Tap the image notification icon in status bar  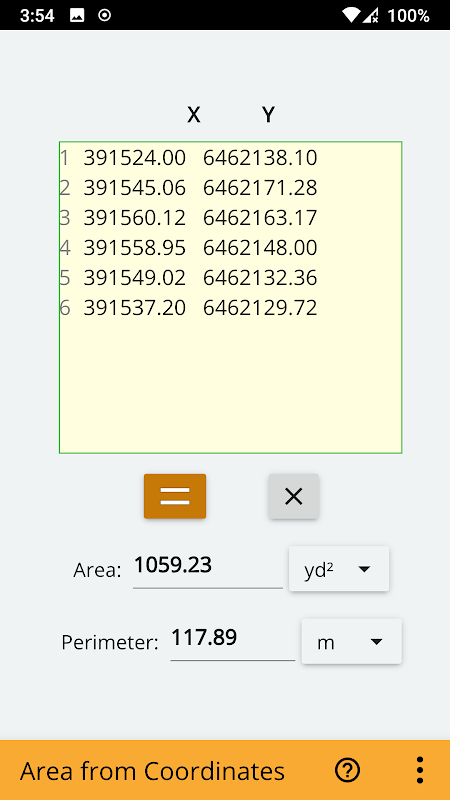pyautogui.click(x=77, y=16)
